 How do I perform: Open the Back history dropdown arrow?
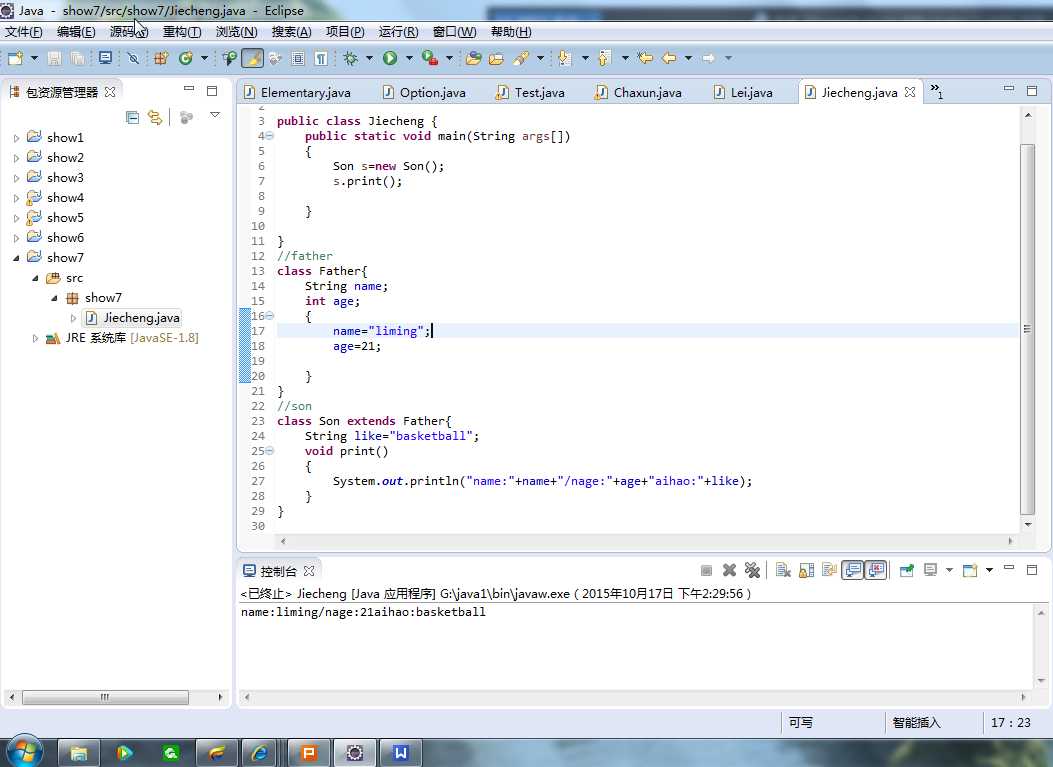point(688,58)
